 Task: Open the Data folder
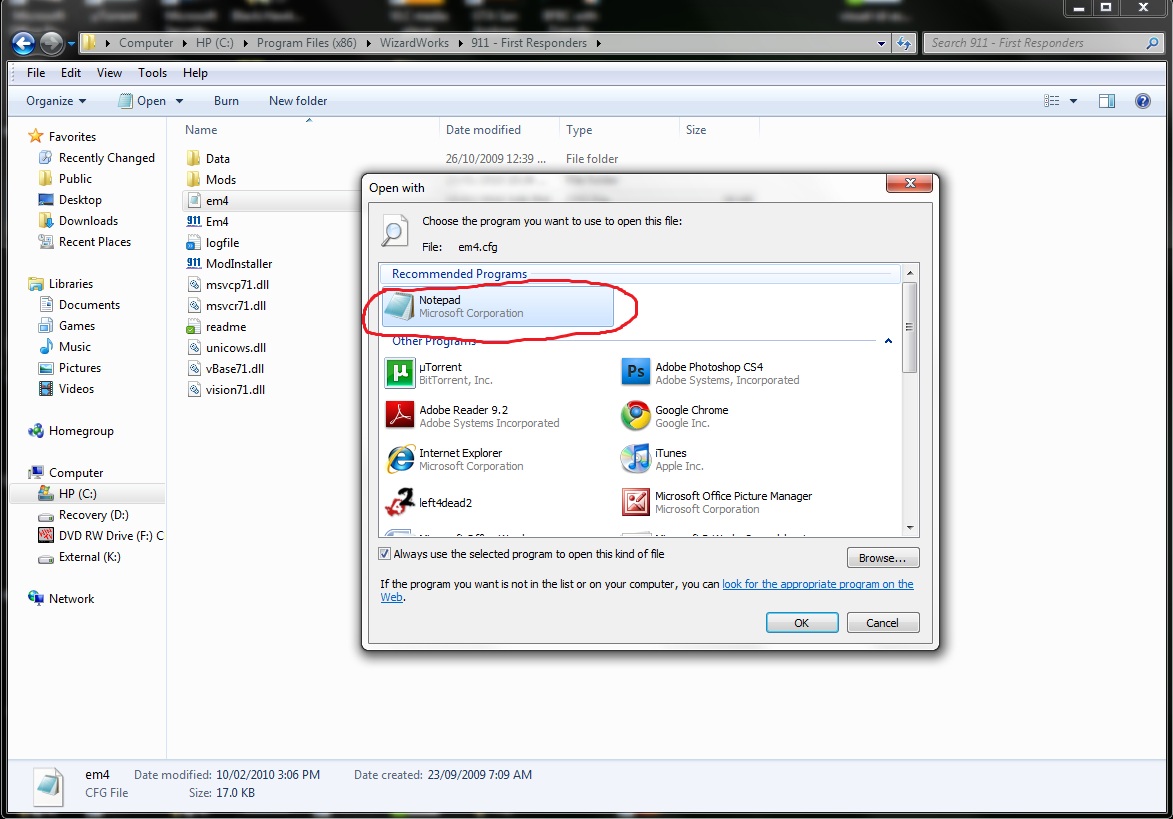[x=207, y=159]
